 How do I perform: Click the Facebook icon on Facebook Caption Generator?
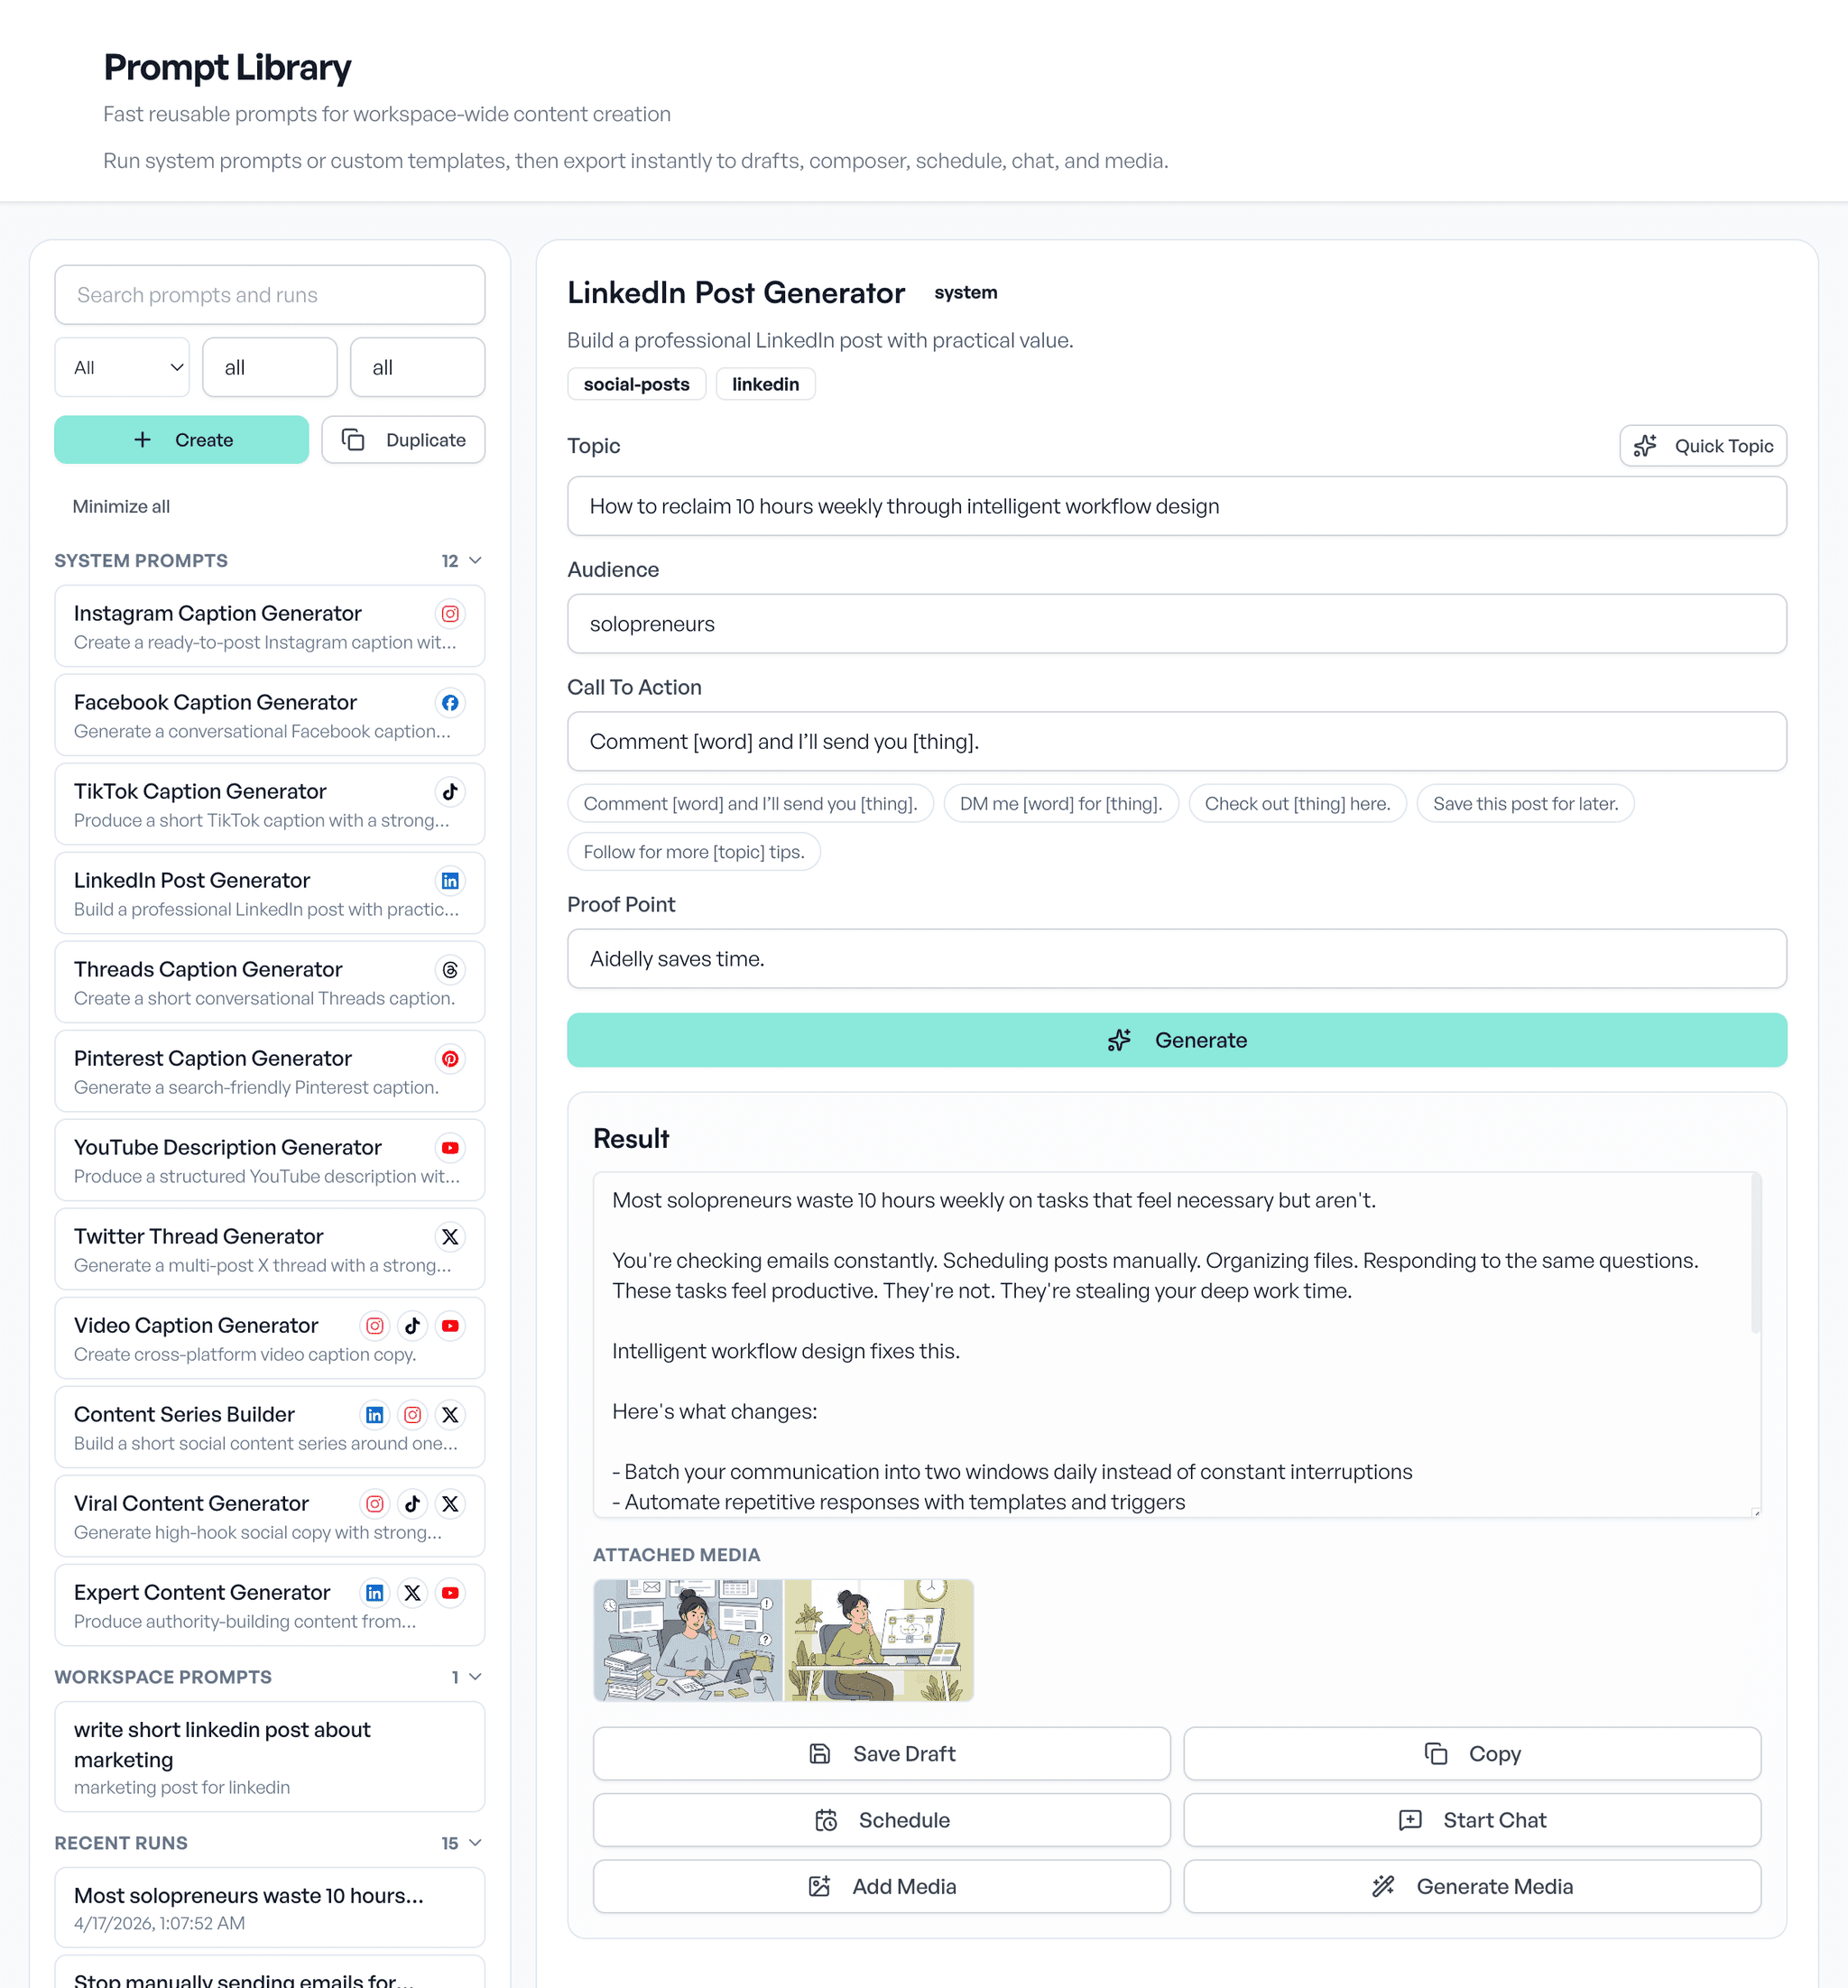click(x=450, y=703)
